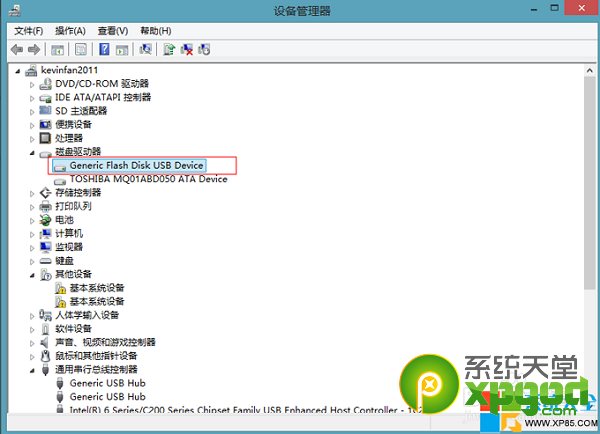Click Scan for hardware changes toolbar icon
Image resolution: width=600 pixels, height=434 pixels.
point(146,49)
